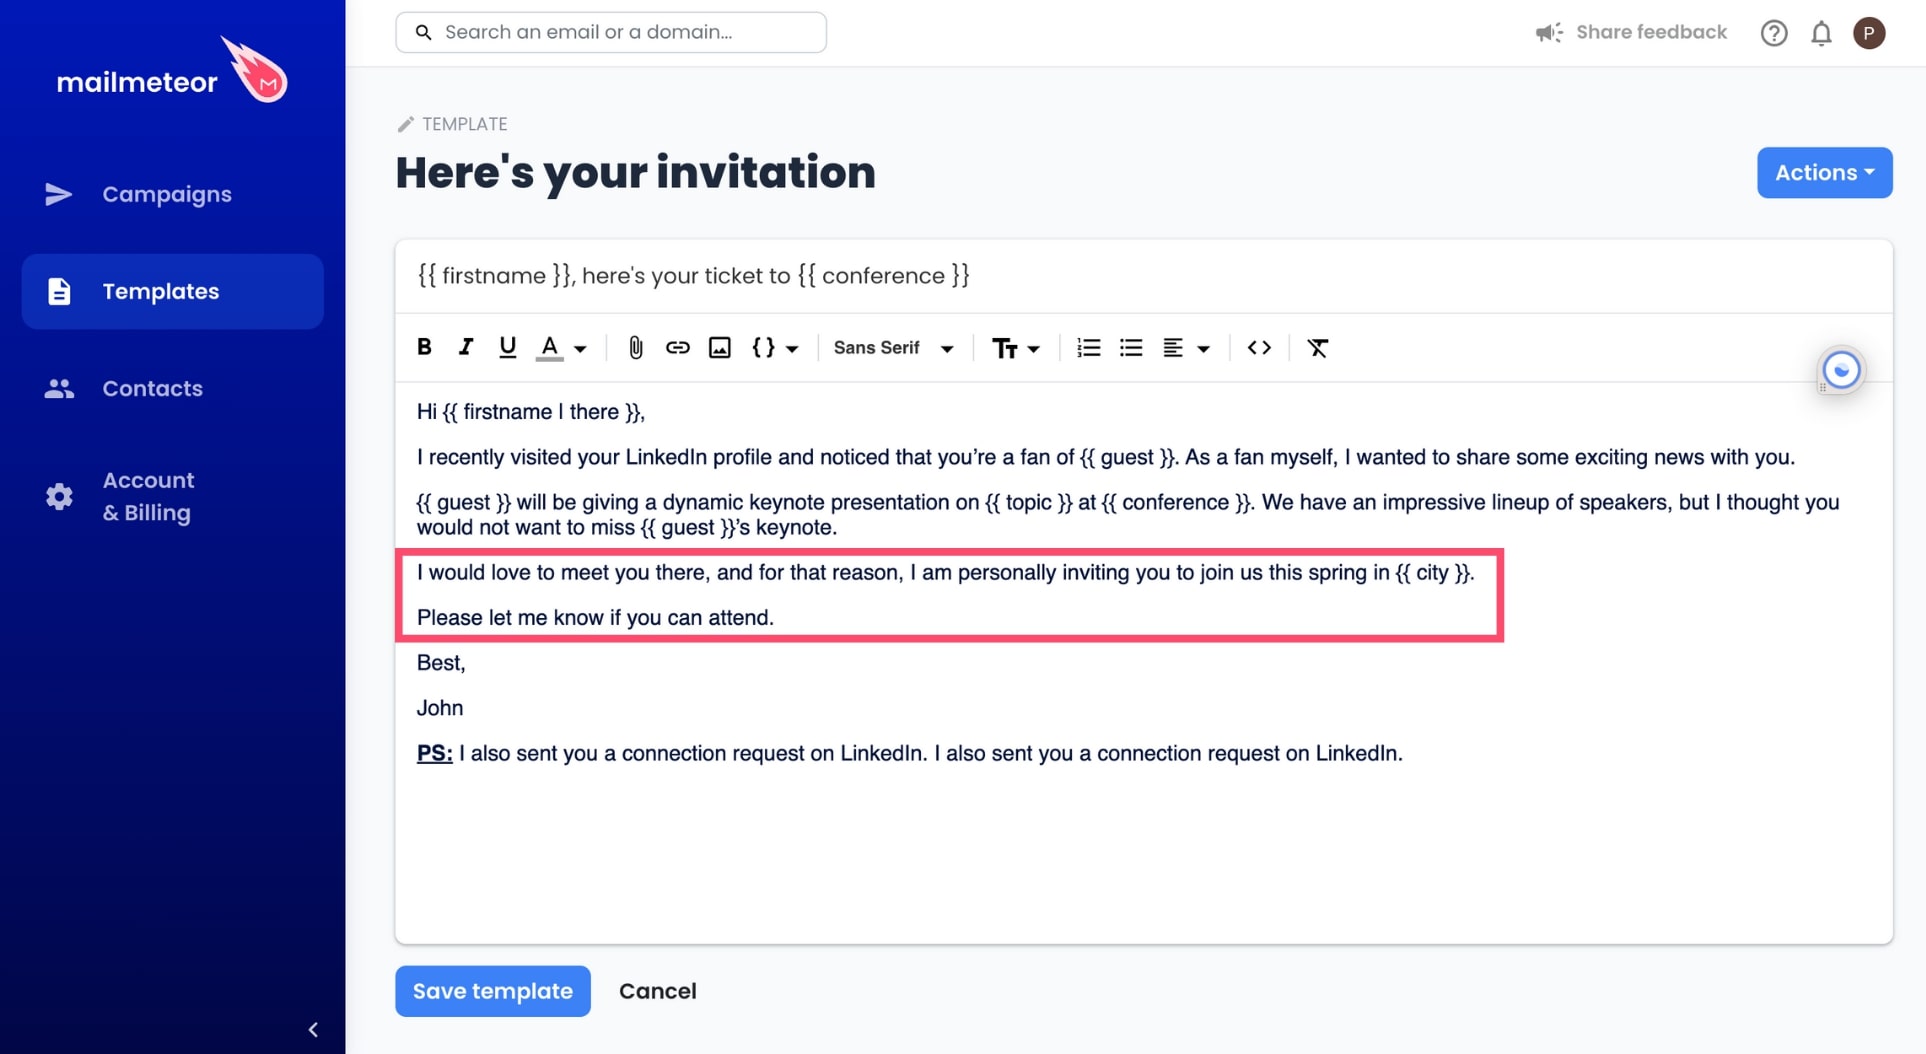Image resolution: width=1926 pixels, height=1054 pixels.
Task: Open help with the question mark icon
Action: click(x=1774, y=32)
